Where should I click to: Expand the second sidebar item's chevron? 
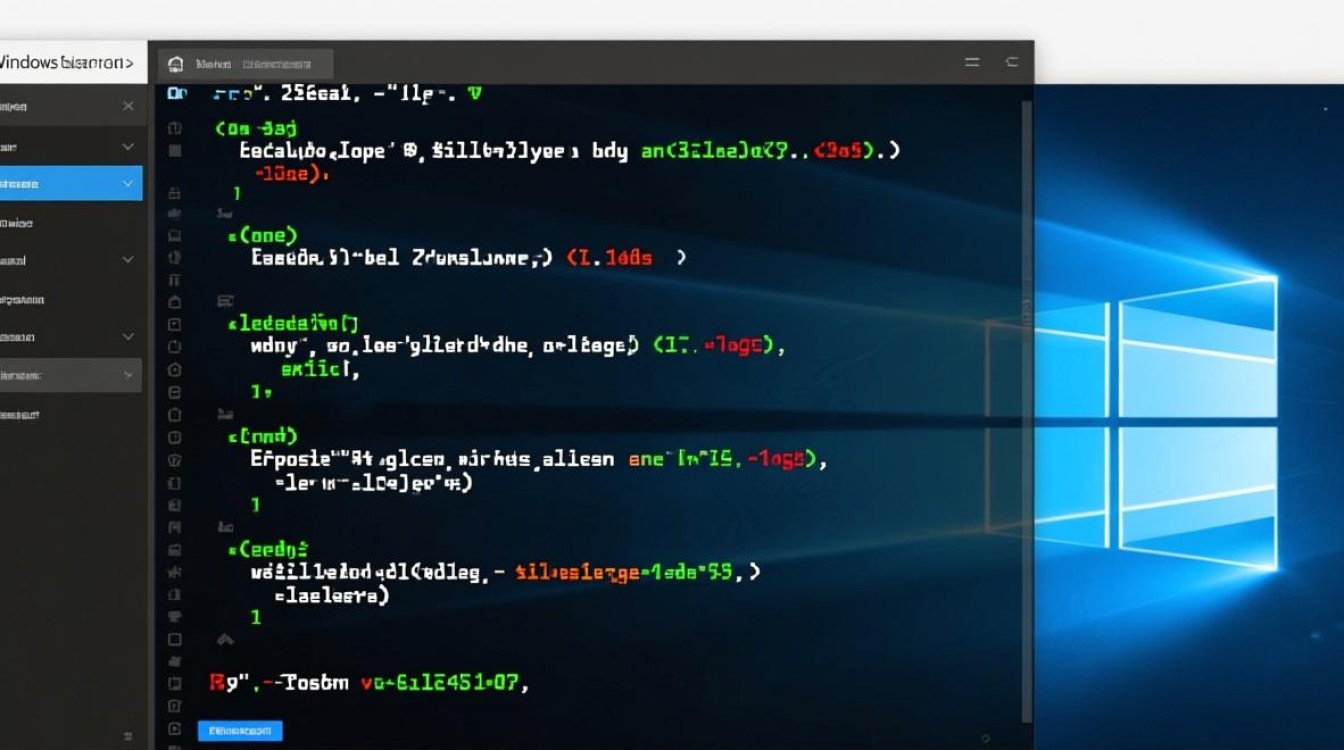click(x=128, y=147)
